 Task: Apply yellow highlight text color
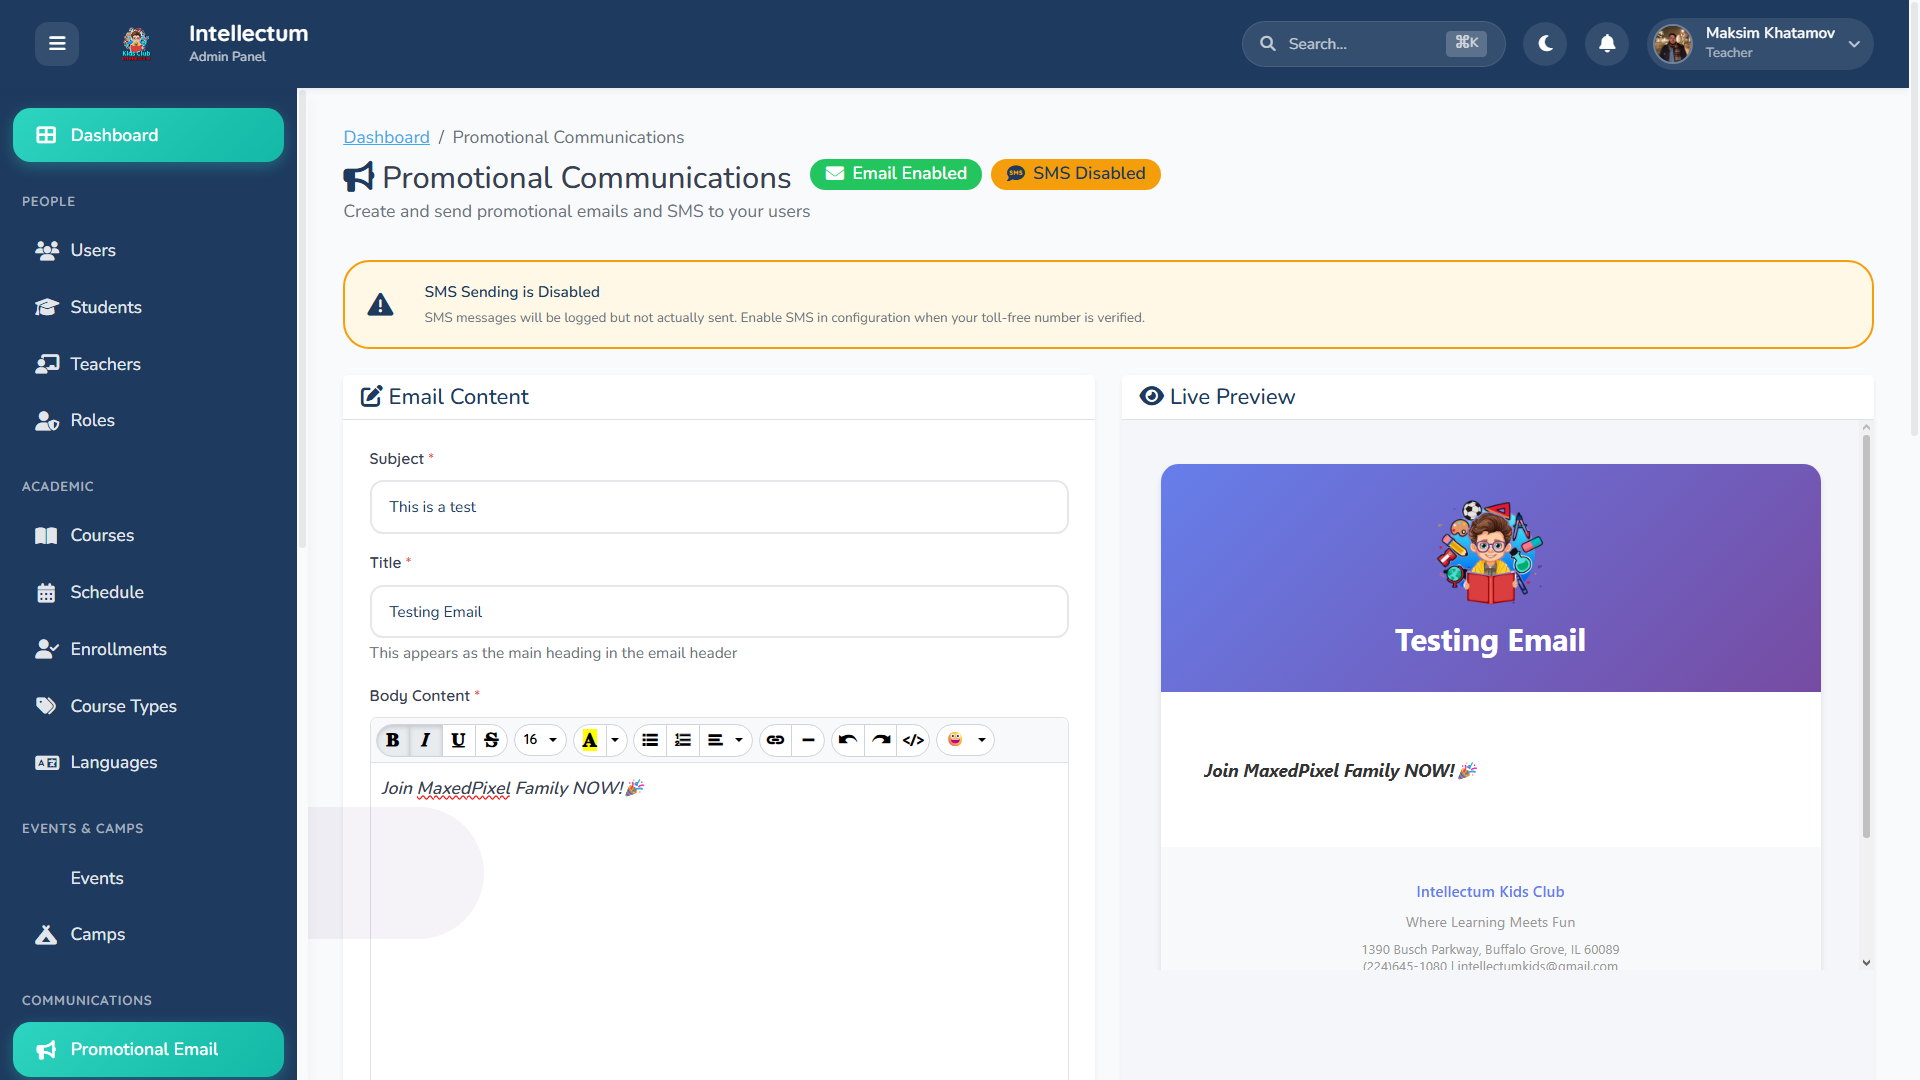pyautogui.click(x=590, y=740)
